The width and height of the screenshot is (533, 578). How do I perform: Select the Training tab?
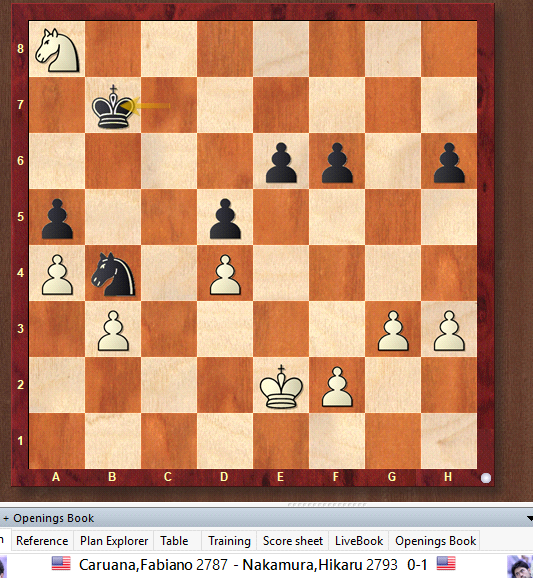tap(229, 541)
